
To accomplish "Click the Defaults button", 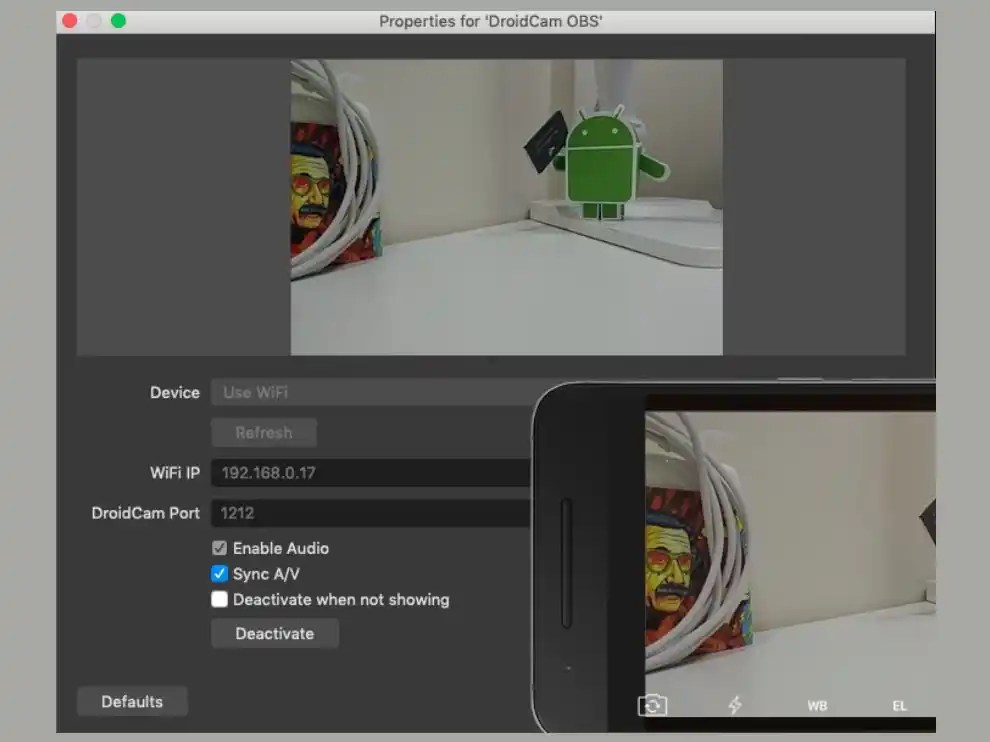I will click(x=132, y=701).
